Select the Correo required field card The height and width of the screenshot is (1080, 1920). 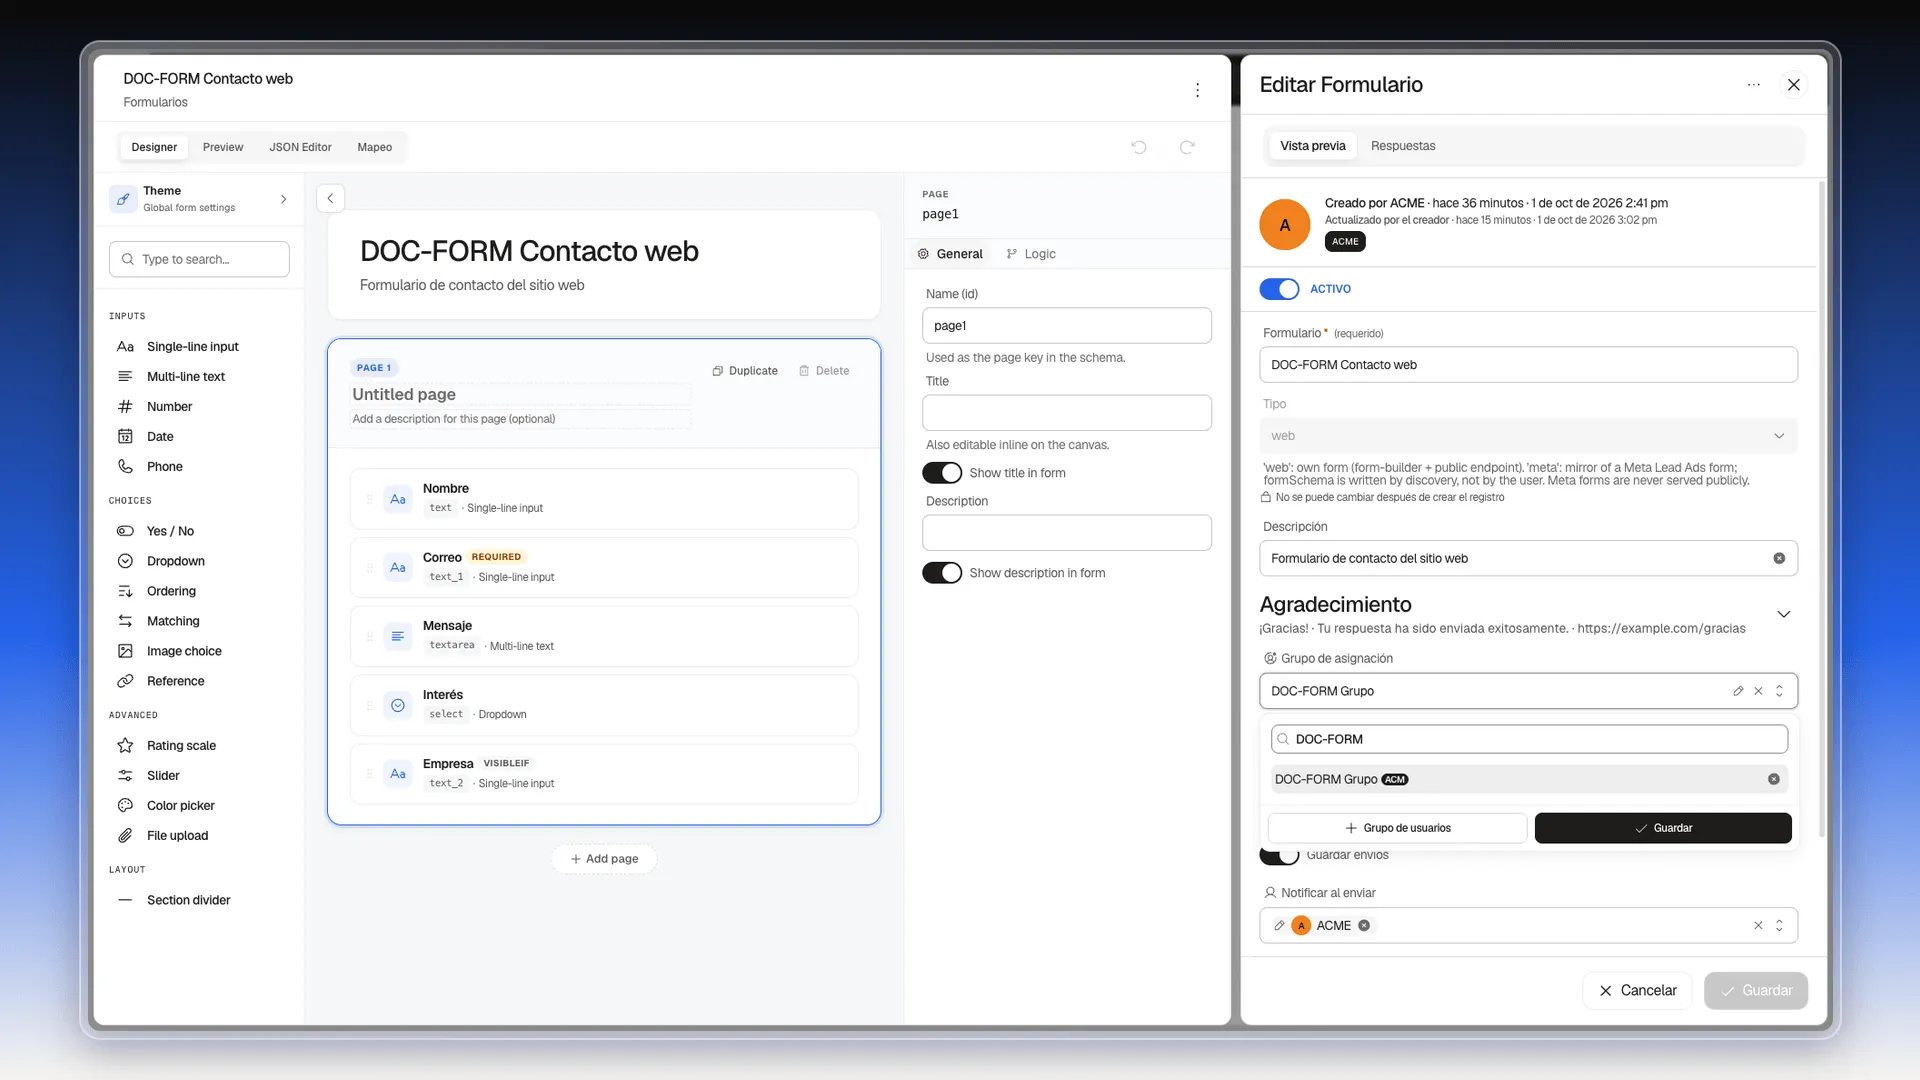(x=604, y=568)
